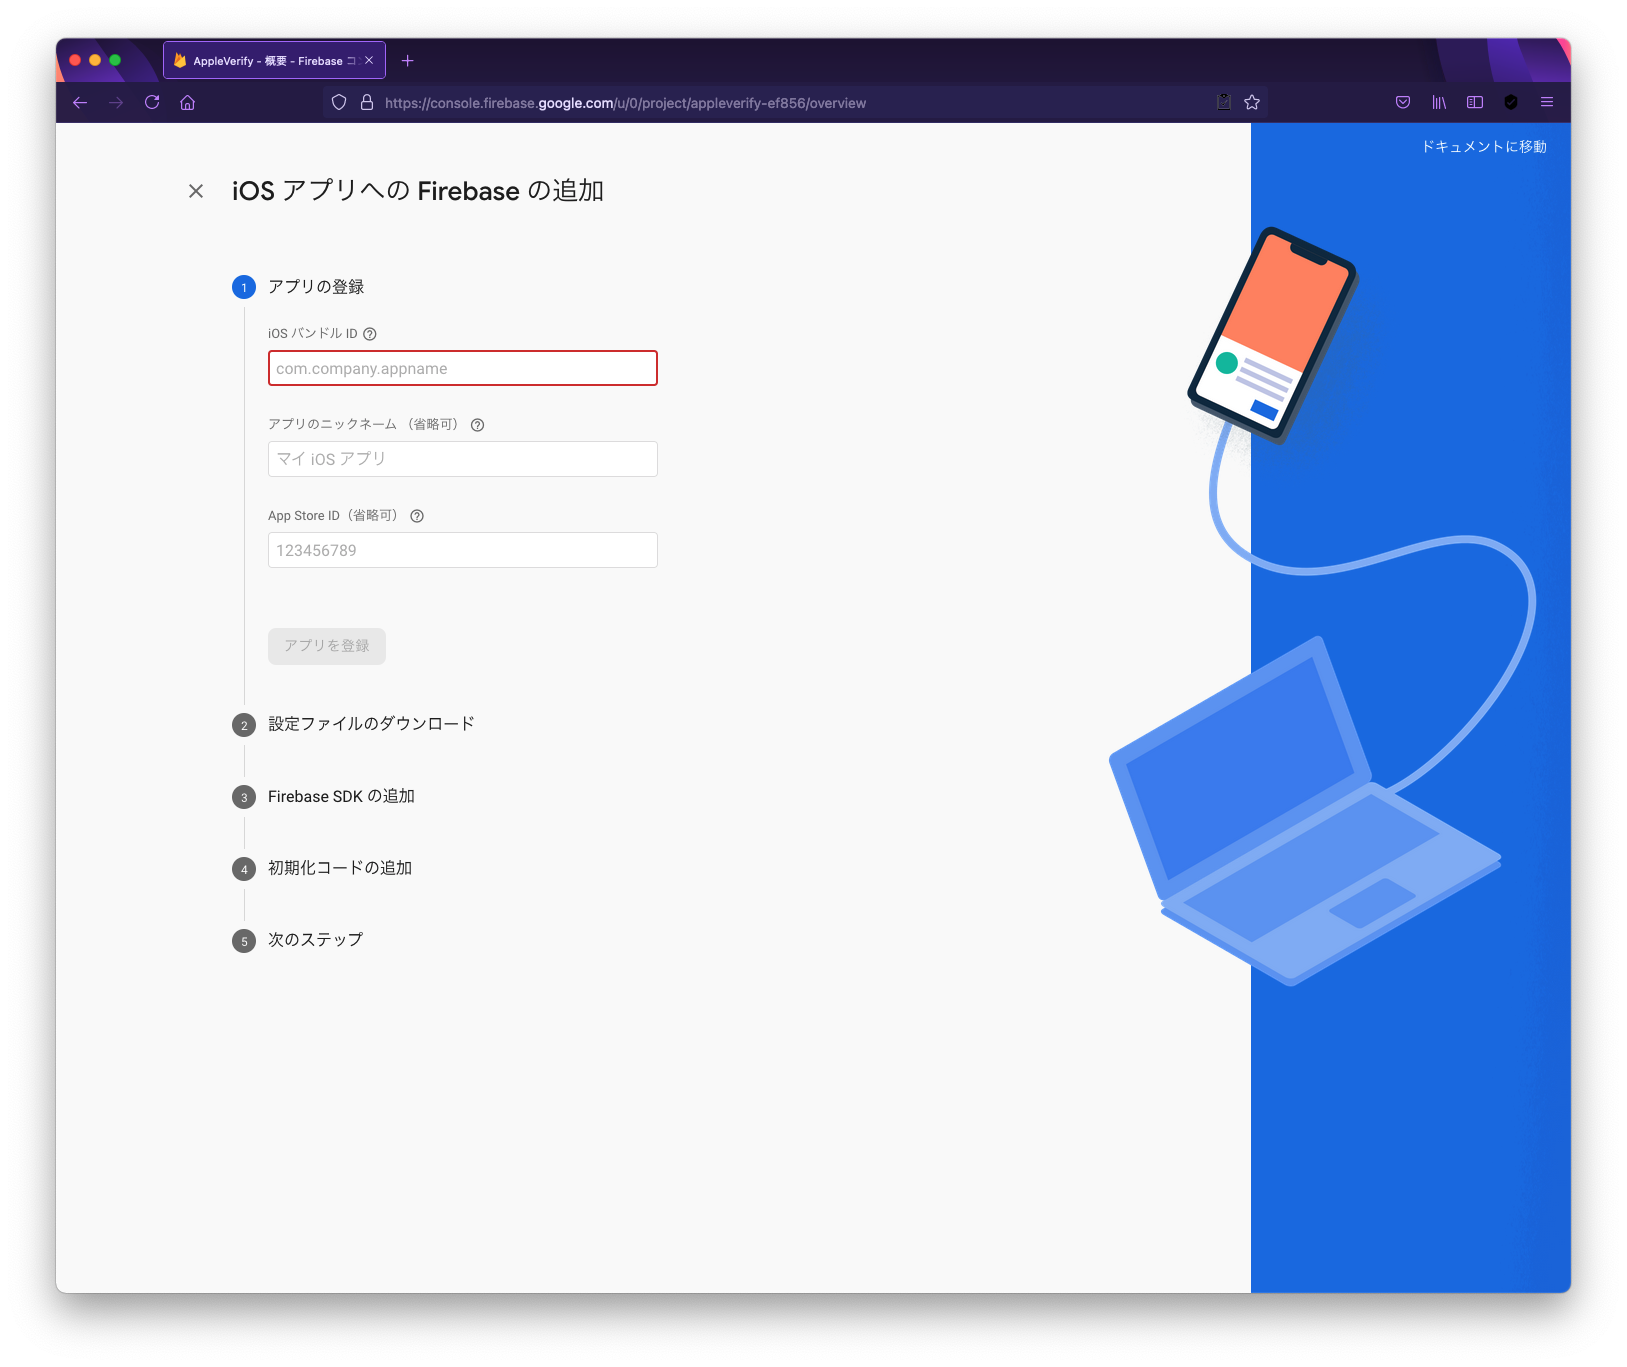Select the AppleVerify Firebase tab
Viewport: 1627px width, 1367px height.
(x=274, y=61)
